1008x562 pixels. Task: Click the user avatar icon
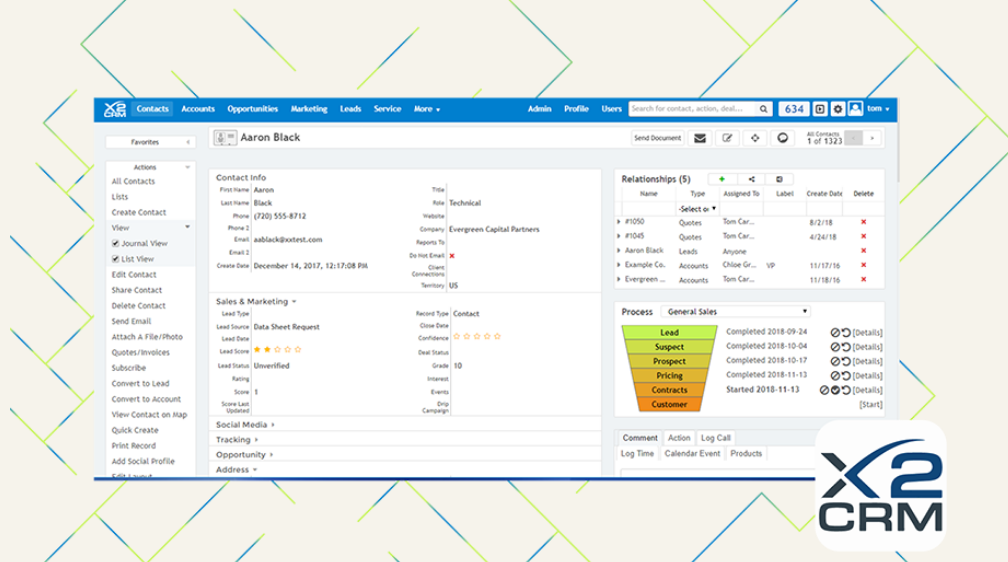(855, 109)
